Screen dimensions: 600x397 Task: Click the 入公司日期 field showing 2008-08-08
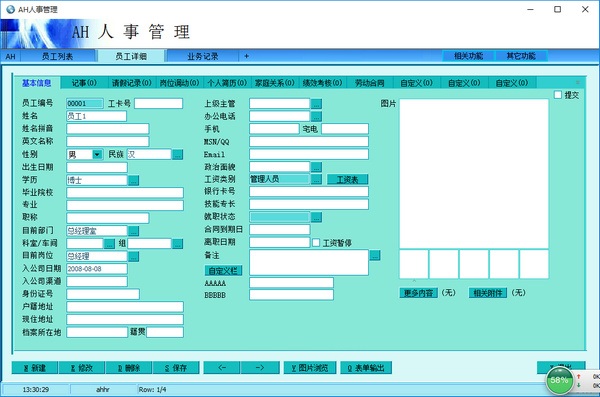[97, 269]
